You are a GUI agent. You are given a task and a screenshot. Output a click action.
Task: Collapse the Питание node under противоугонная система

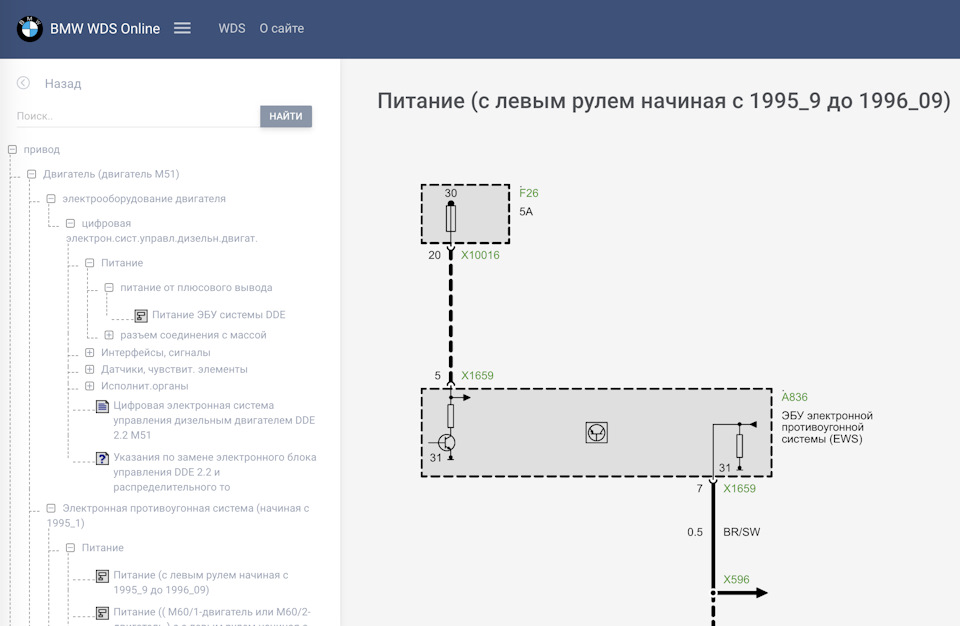pos(70,548)
